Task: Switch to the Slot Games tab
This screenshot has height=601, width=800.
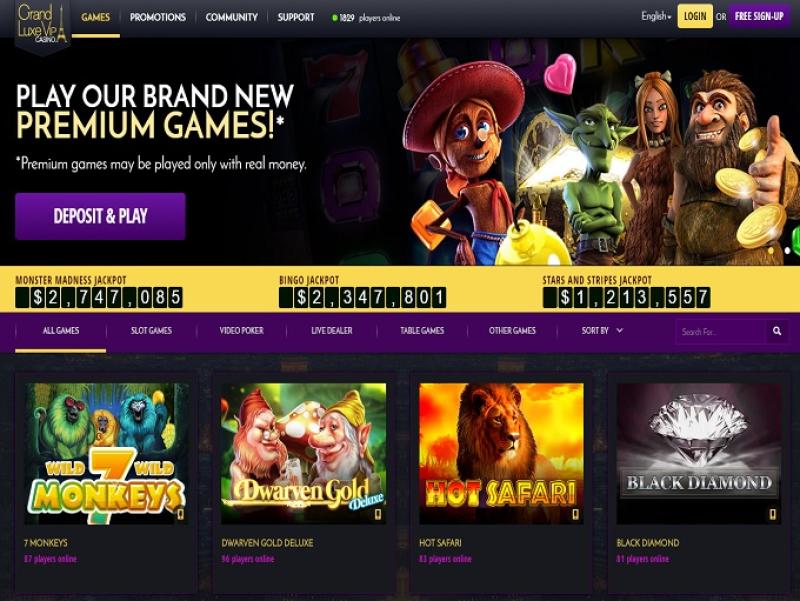Action: [x=151, y=331]
